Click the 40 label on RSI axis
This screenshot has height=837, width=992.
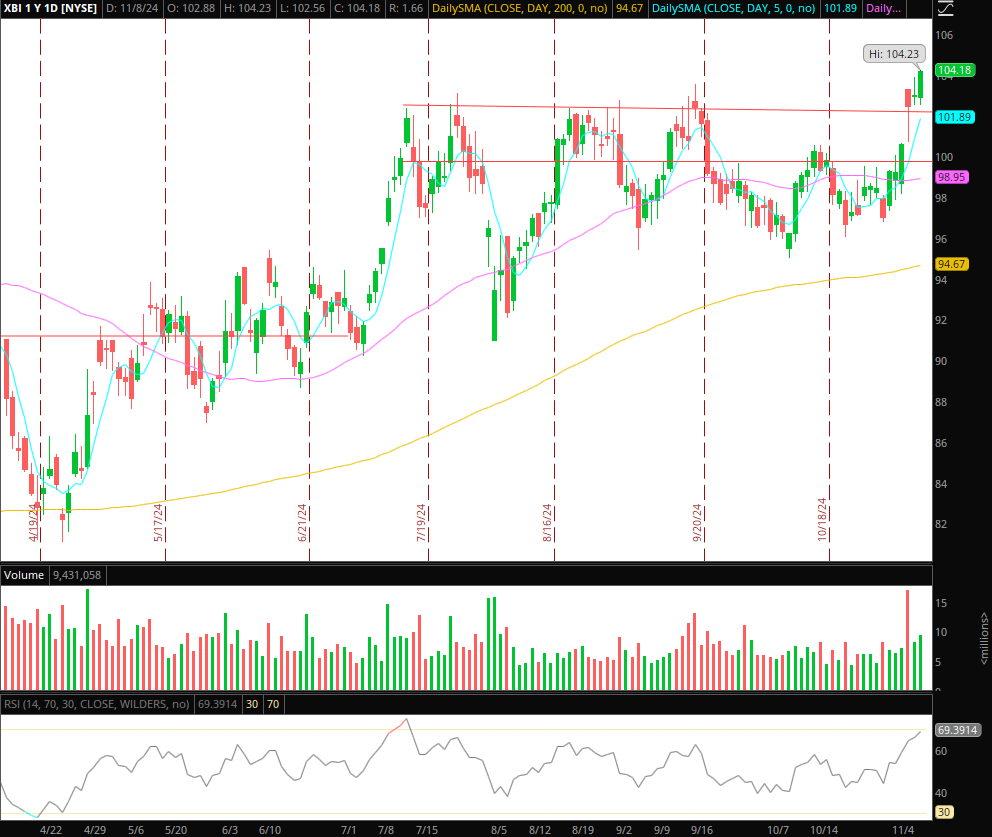[941, 793]
